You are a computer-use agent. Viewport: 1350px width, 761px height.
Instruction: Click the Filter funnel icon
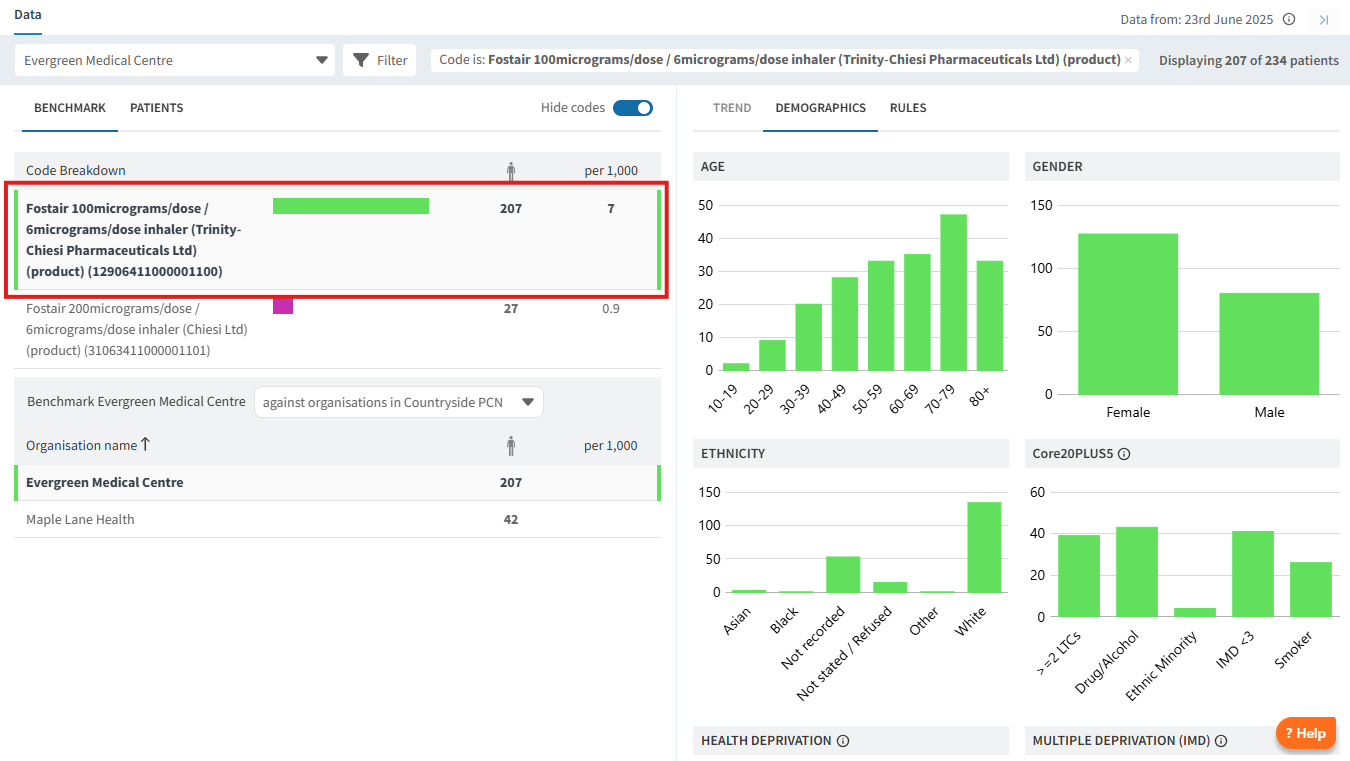(361, 60)
